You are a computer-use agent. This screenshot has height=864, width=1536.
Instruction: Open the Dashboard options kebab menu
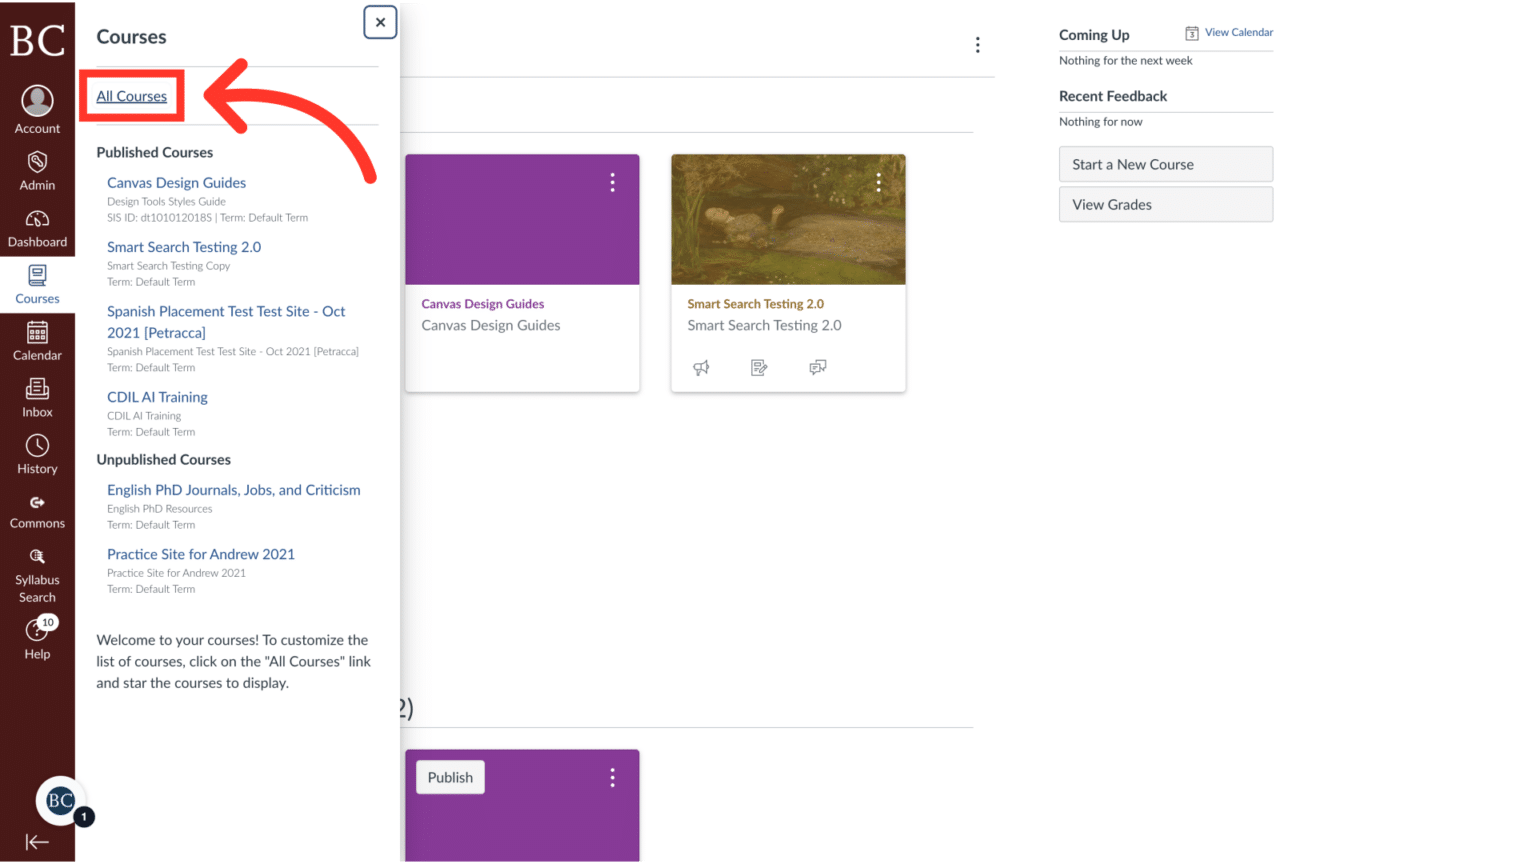coord(977,44)
